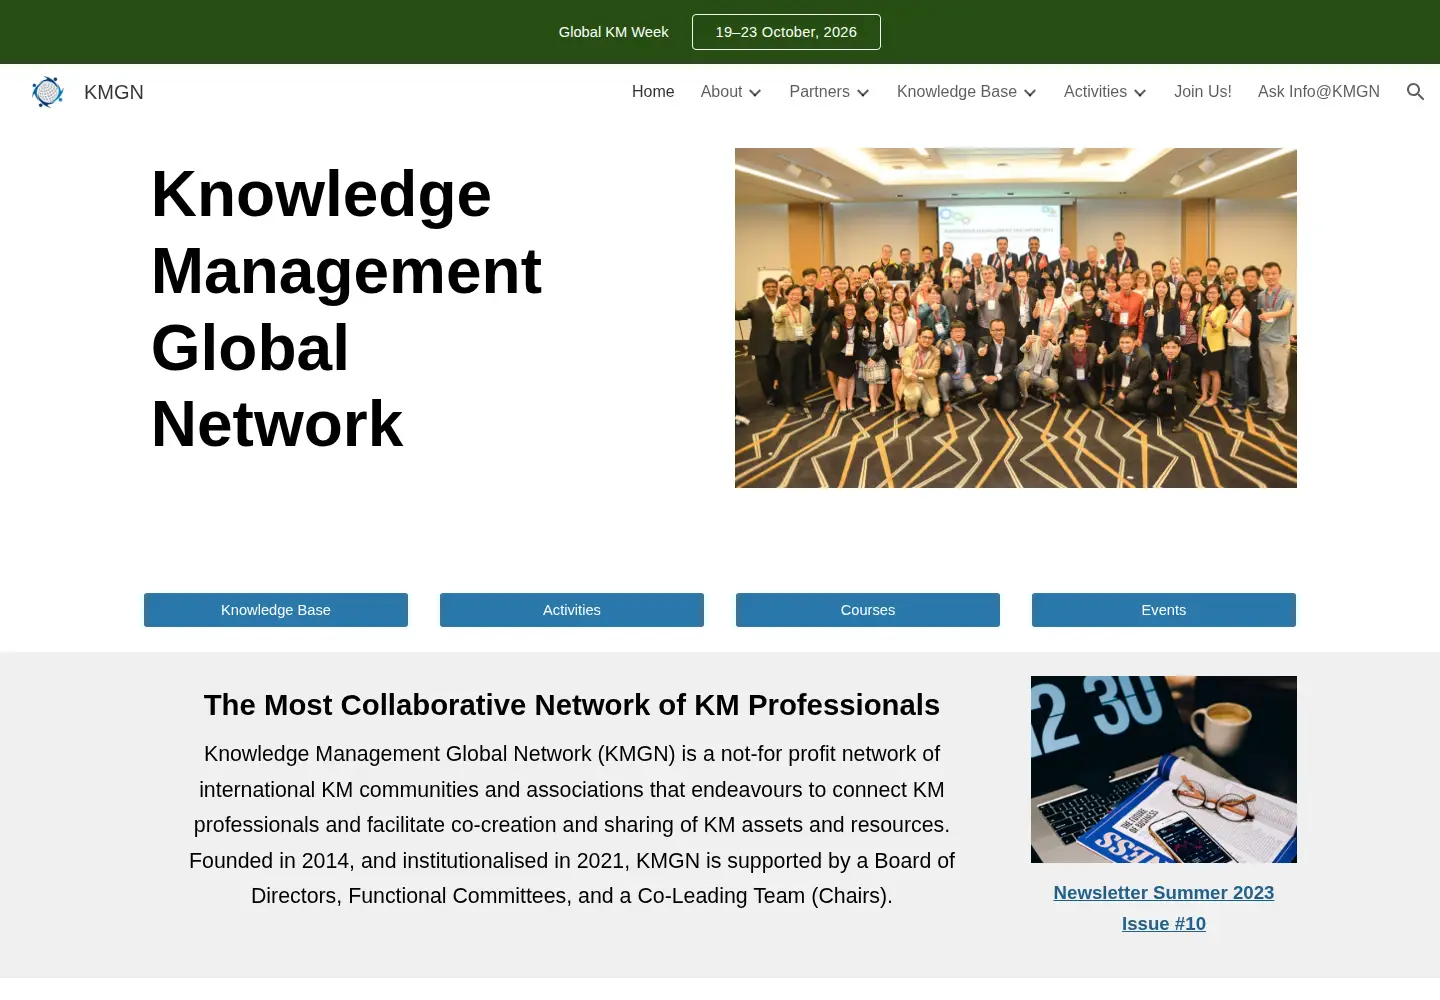Viewport: 1440px width, 1000px height.
Task: Click the KMGN globe logo icon
Action: (47, 92)
